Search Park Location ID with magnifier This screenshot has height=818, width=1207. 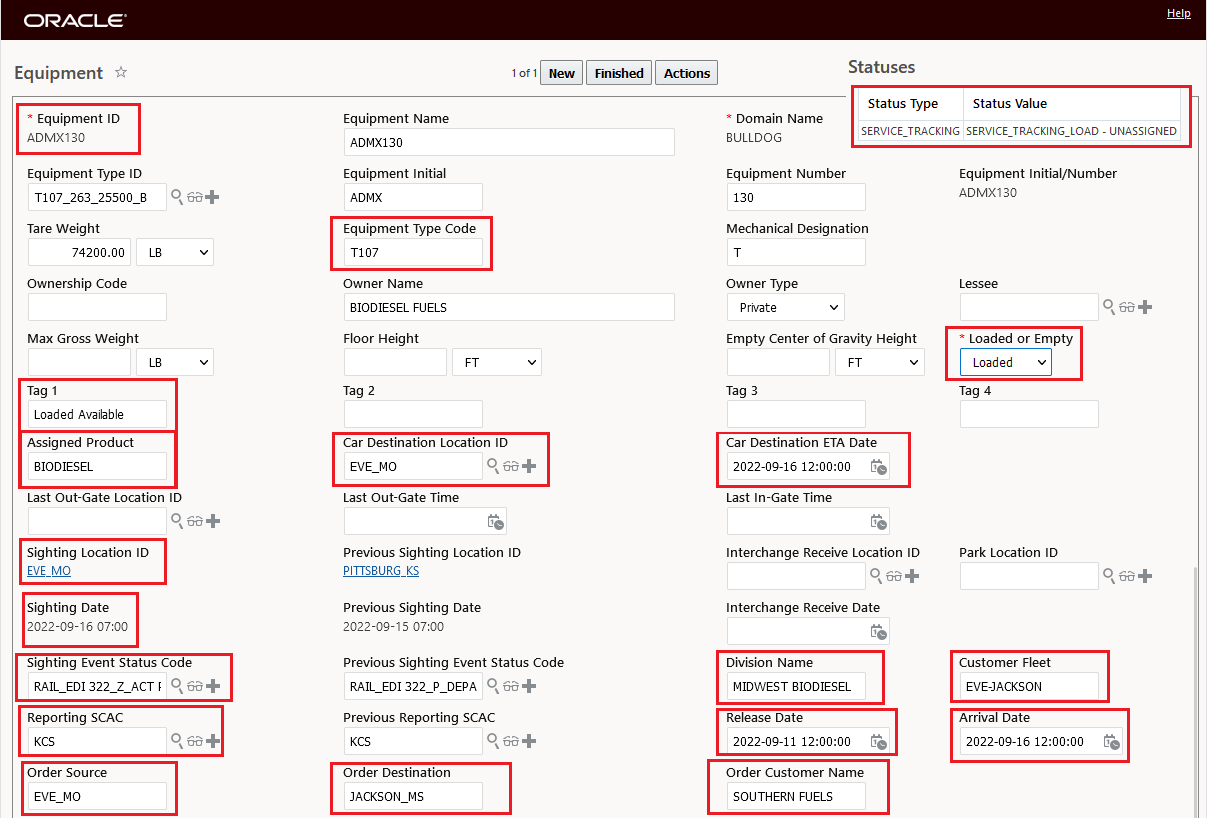pos(1109,576)
